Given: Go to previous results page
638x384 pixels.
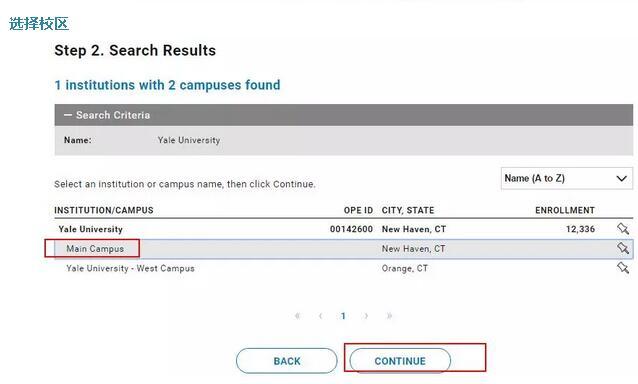Looking at the screenshot, I should (321, 316).
